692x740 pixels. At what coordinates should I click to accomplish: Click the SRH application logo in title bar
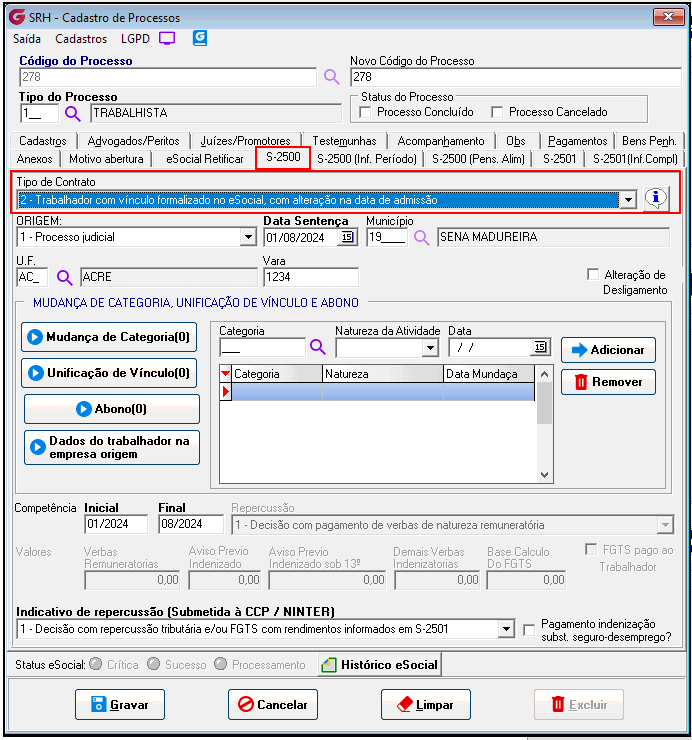tap(17, 17)
